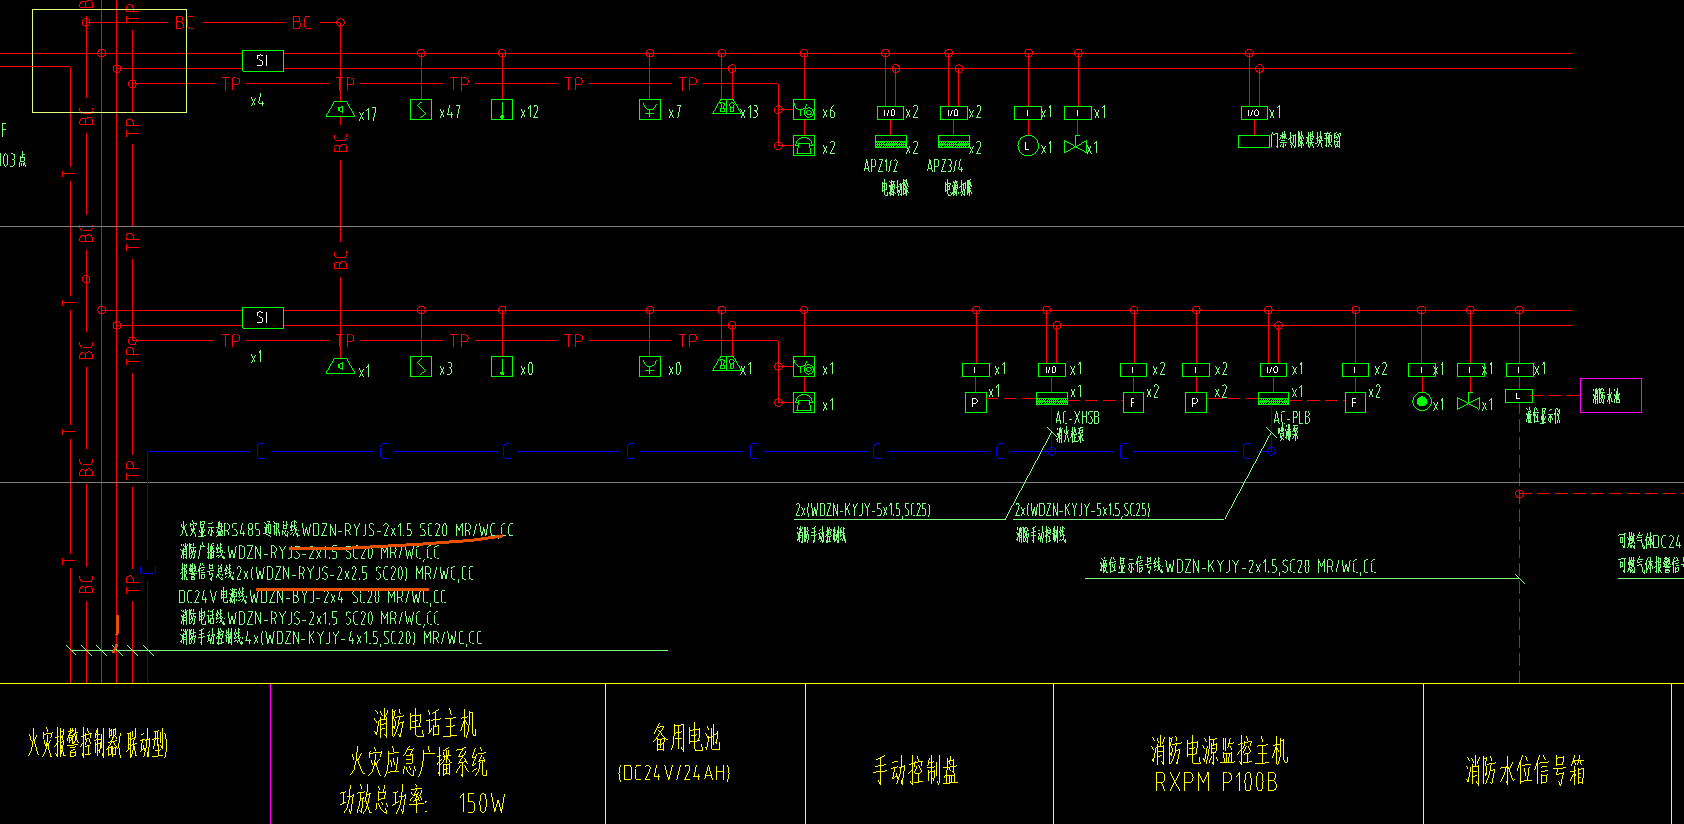Select the 火灾报警控制器(联动型) title text
1684x824 pixels.
click(x=97, y=744)
